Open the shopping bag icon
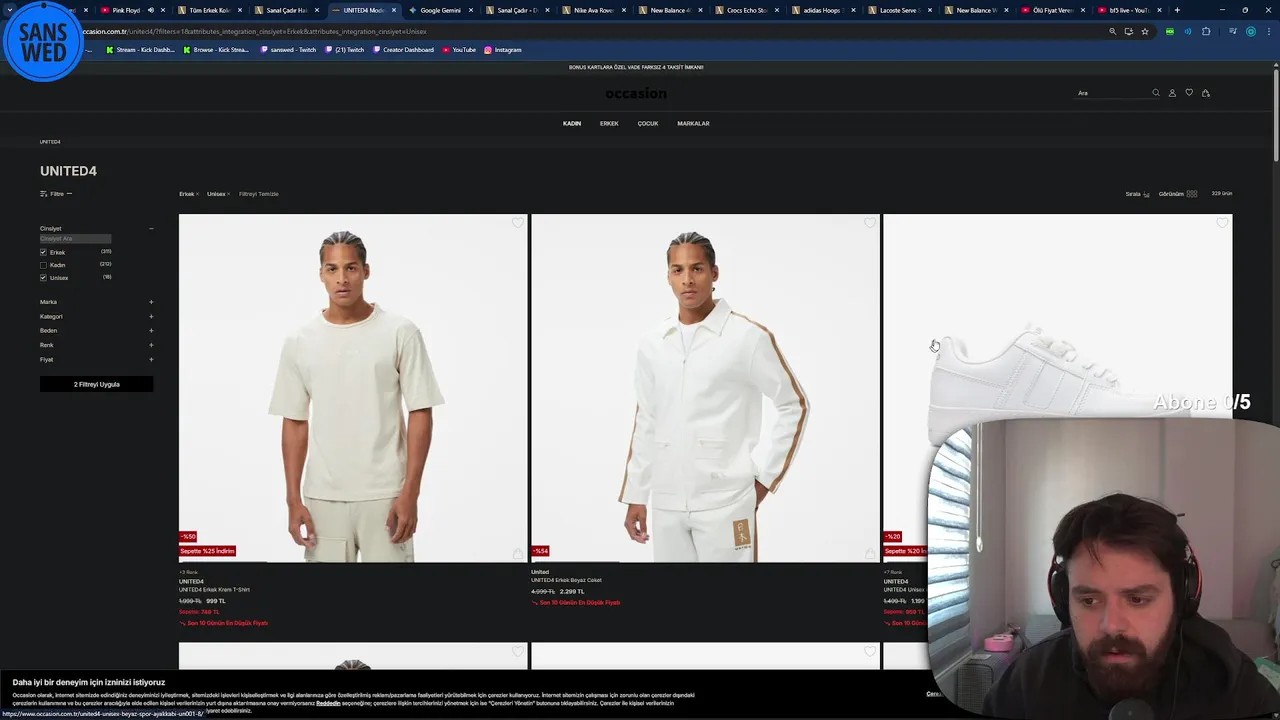 pos(1206,93)
